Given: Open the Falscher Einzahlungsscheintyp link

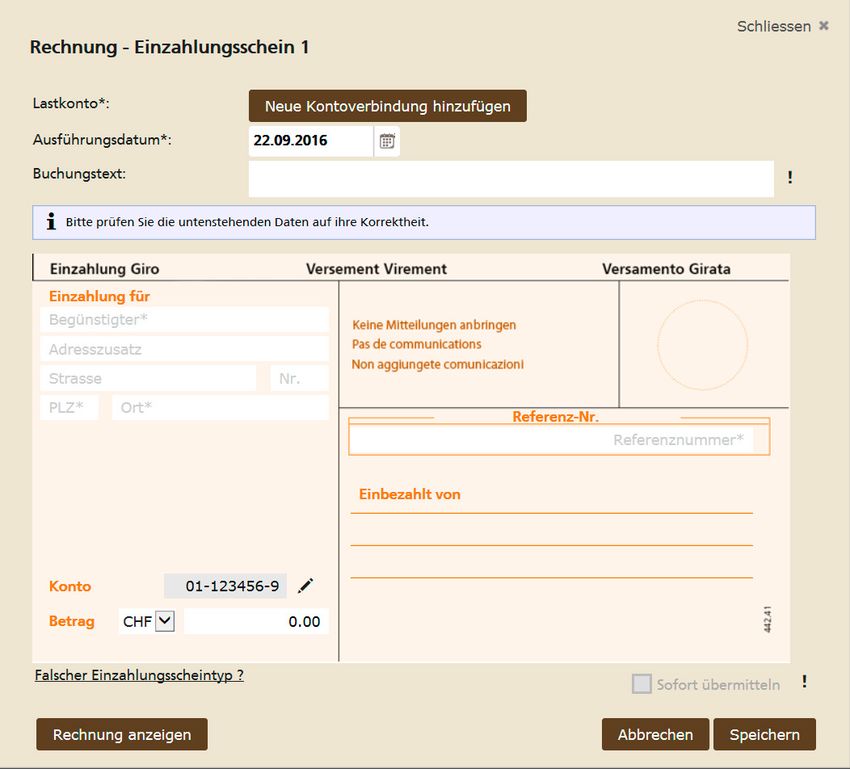Looking at the screenshot, I should tap(139, 675).
